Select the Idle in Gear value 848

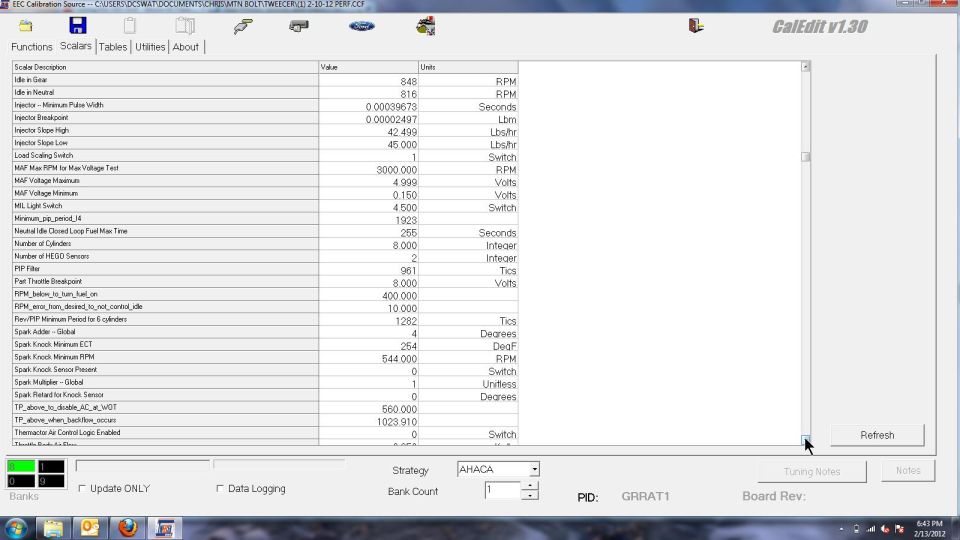tap(369, 81)
